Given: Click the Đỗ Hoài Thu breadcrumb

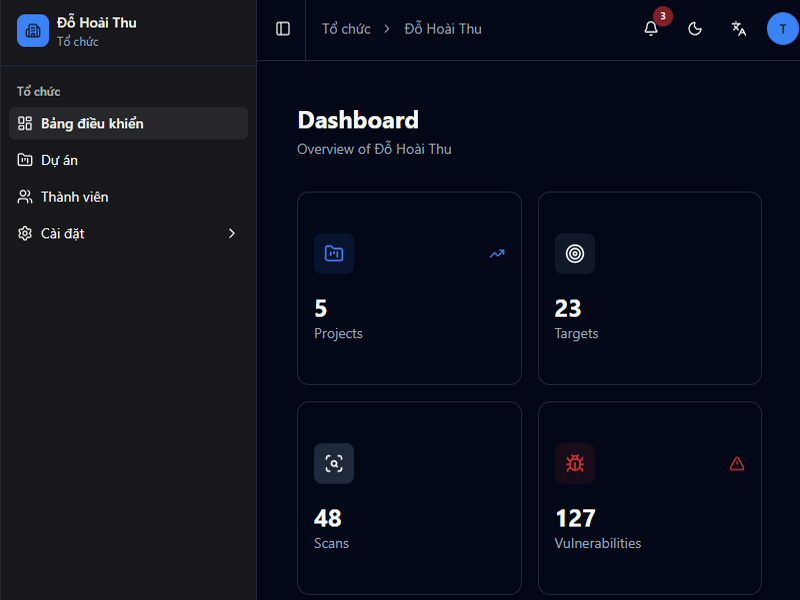Looking at the screenshot, I should point(443,29).
